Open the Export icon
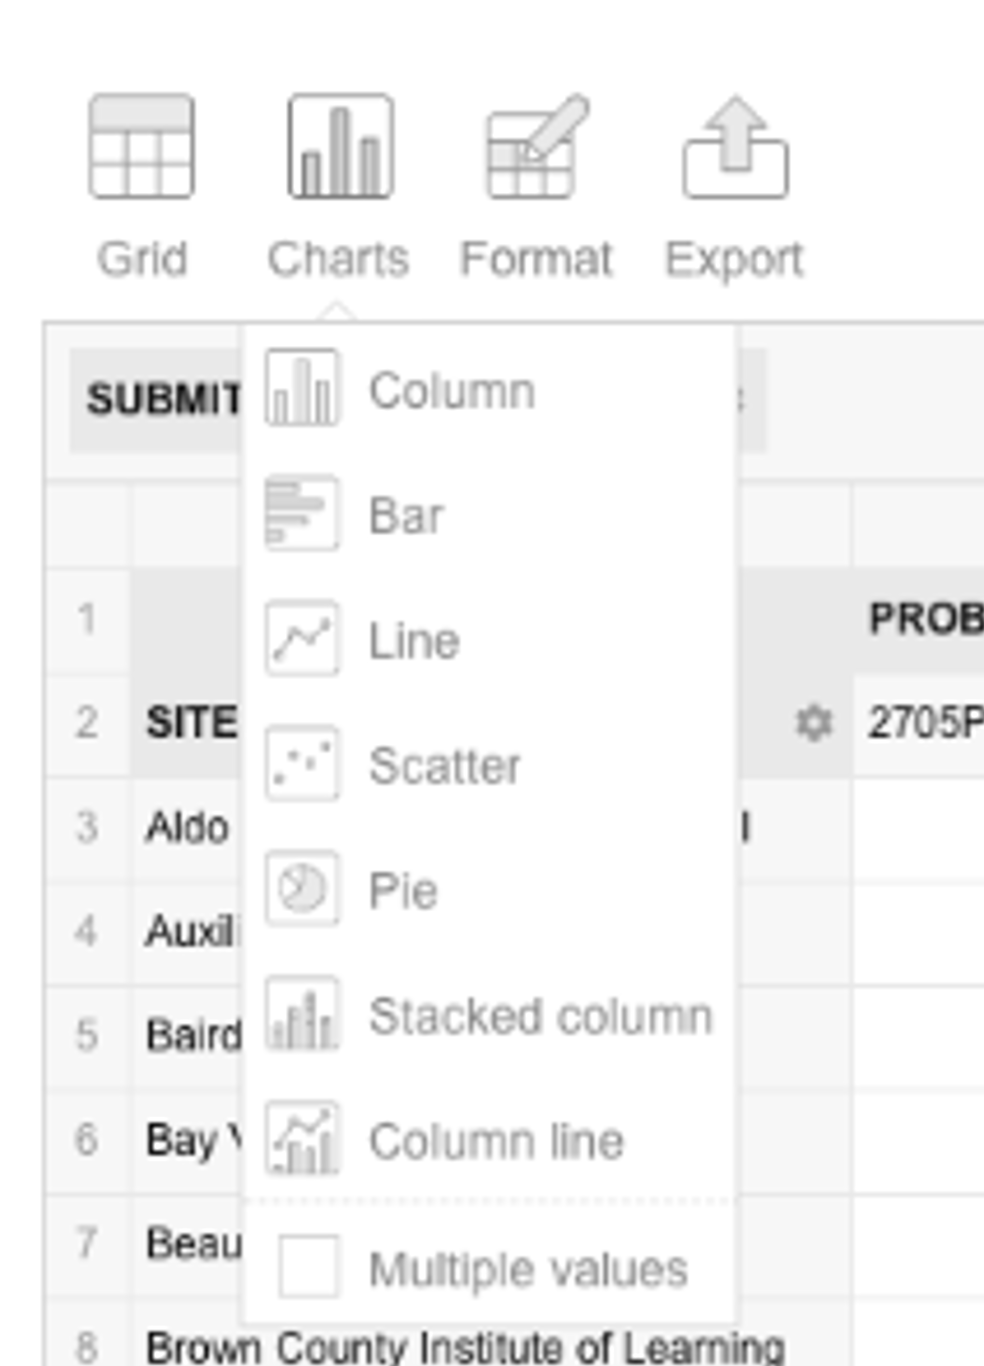The width and height of the screenshot is (984, 1366). (x=735, y=147)
